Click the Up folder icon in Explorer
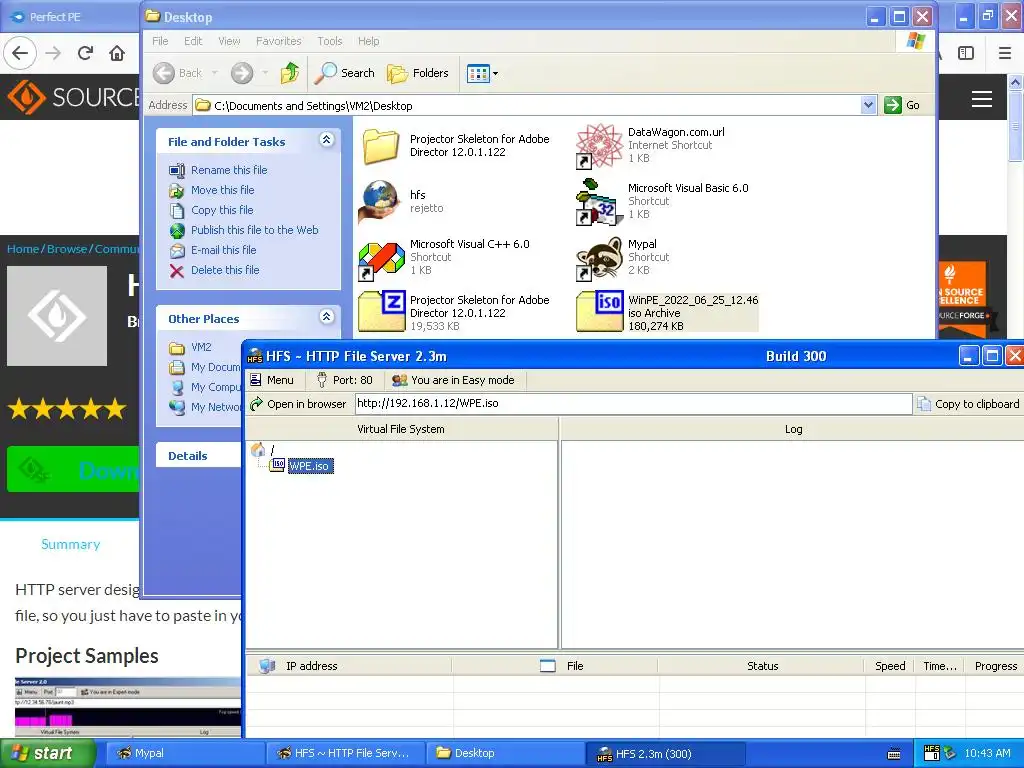The image size is (1024, 768). pyautogui.click(x=290, y=73)
